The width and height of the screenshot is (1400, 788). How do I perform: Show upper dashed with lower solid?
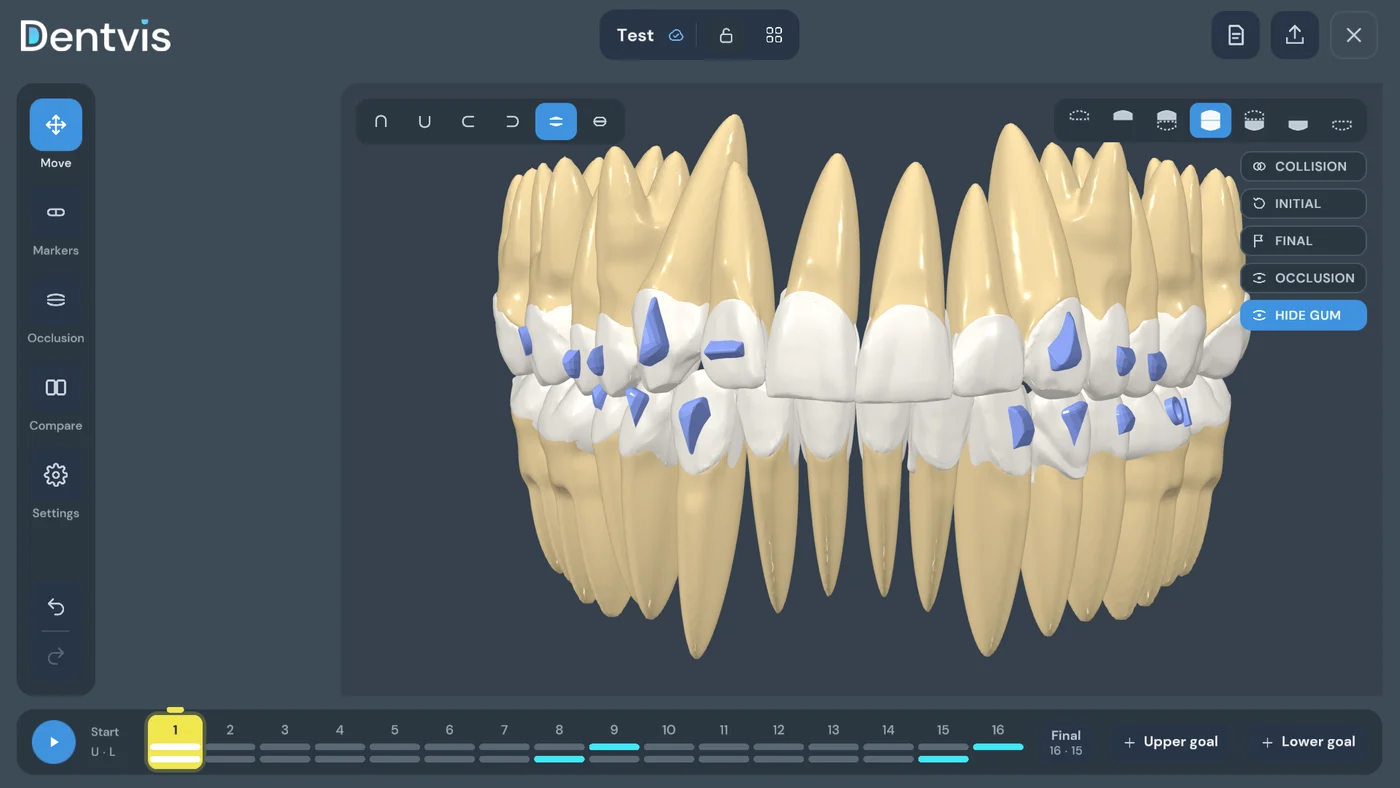coord(1254,120)
